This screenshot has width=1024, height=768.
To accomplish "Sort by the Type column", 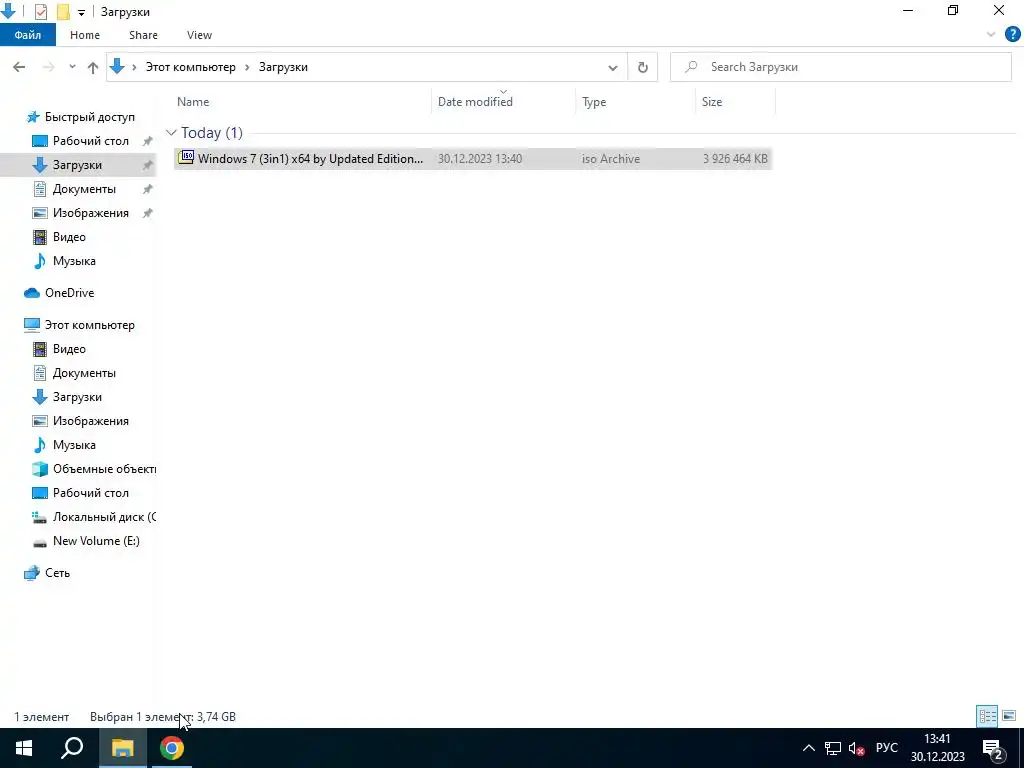I will (x=635, y=102).
